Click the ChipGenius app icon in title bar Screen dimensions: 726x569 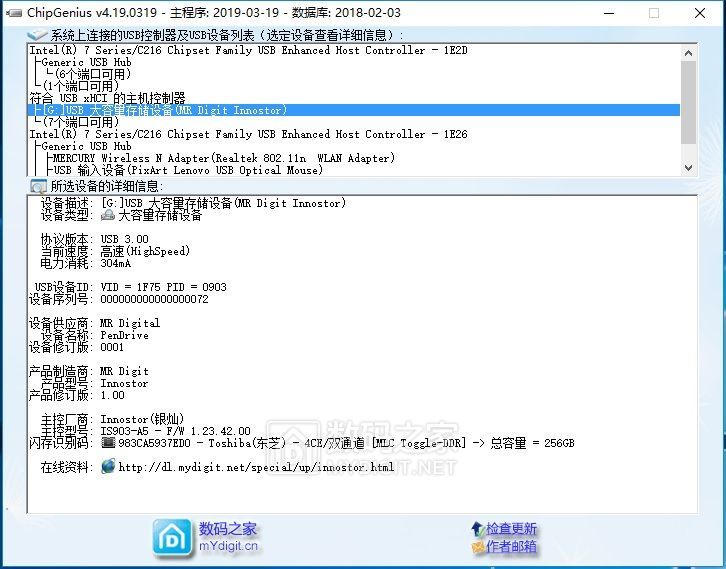(x=14, y=13)
